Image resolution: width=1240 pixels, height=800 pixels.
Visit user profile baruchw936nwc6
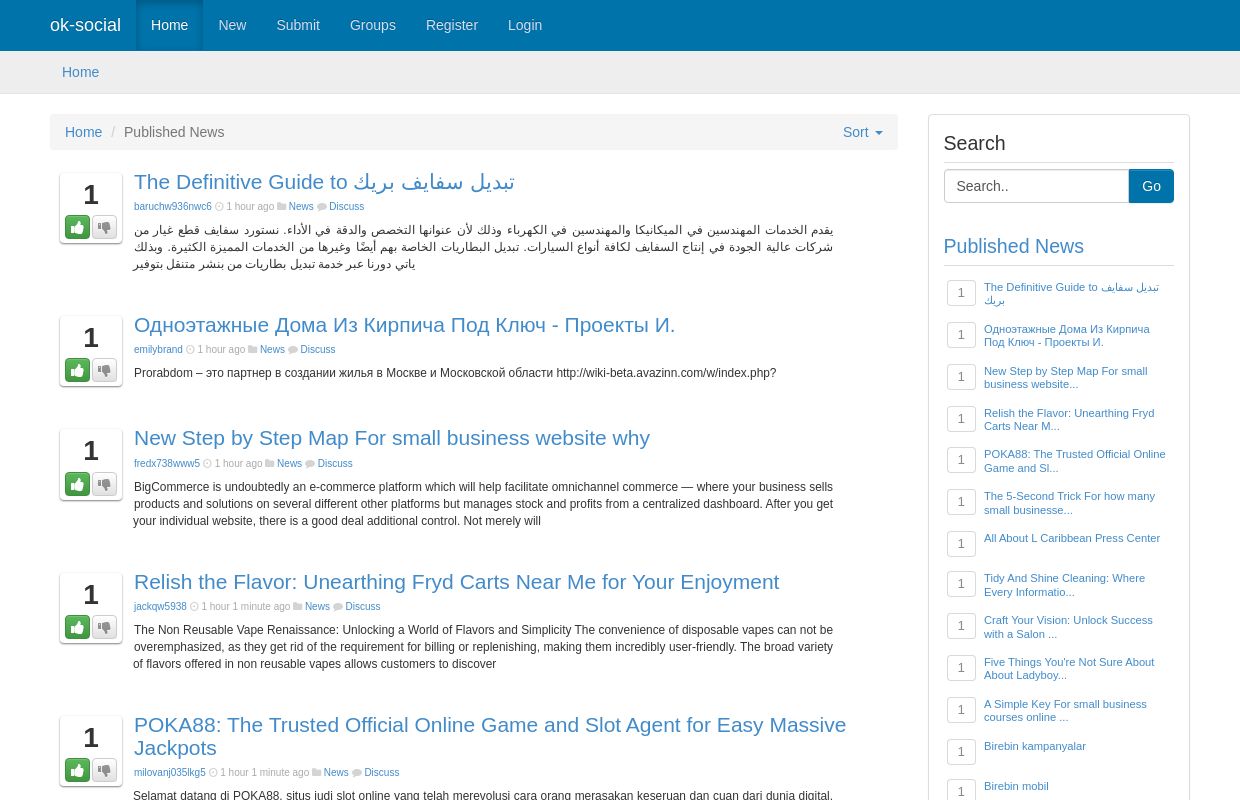coord(173,206)
